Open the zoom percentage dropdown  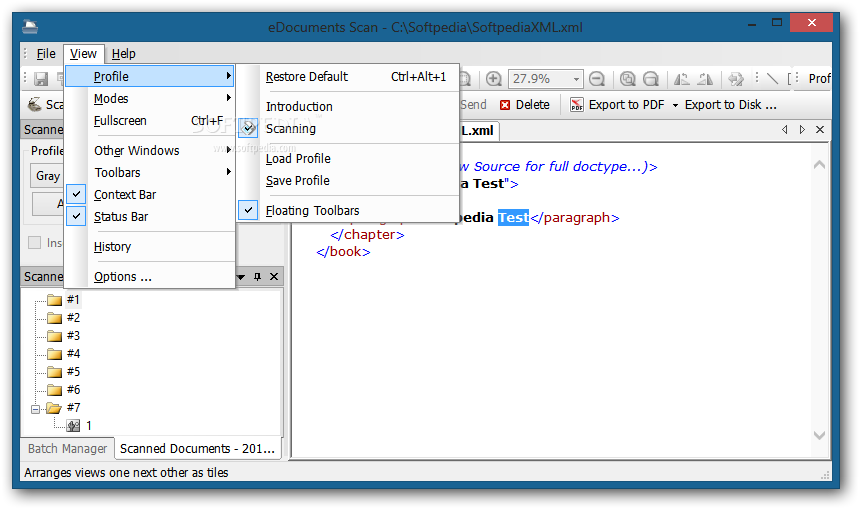576,79
